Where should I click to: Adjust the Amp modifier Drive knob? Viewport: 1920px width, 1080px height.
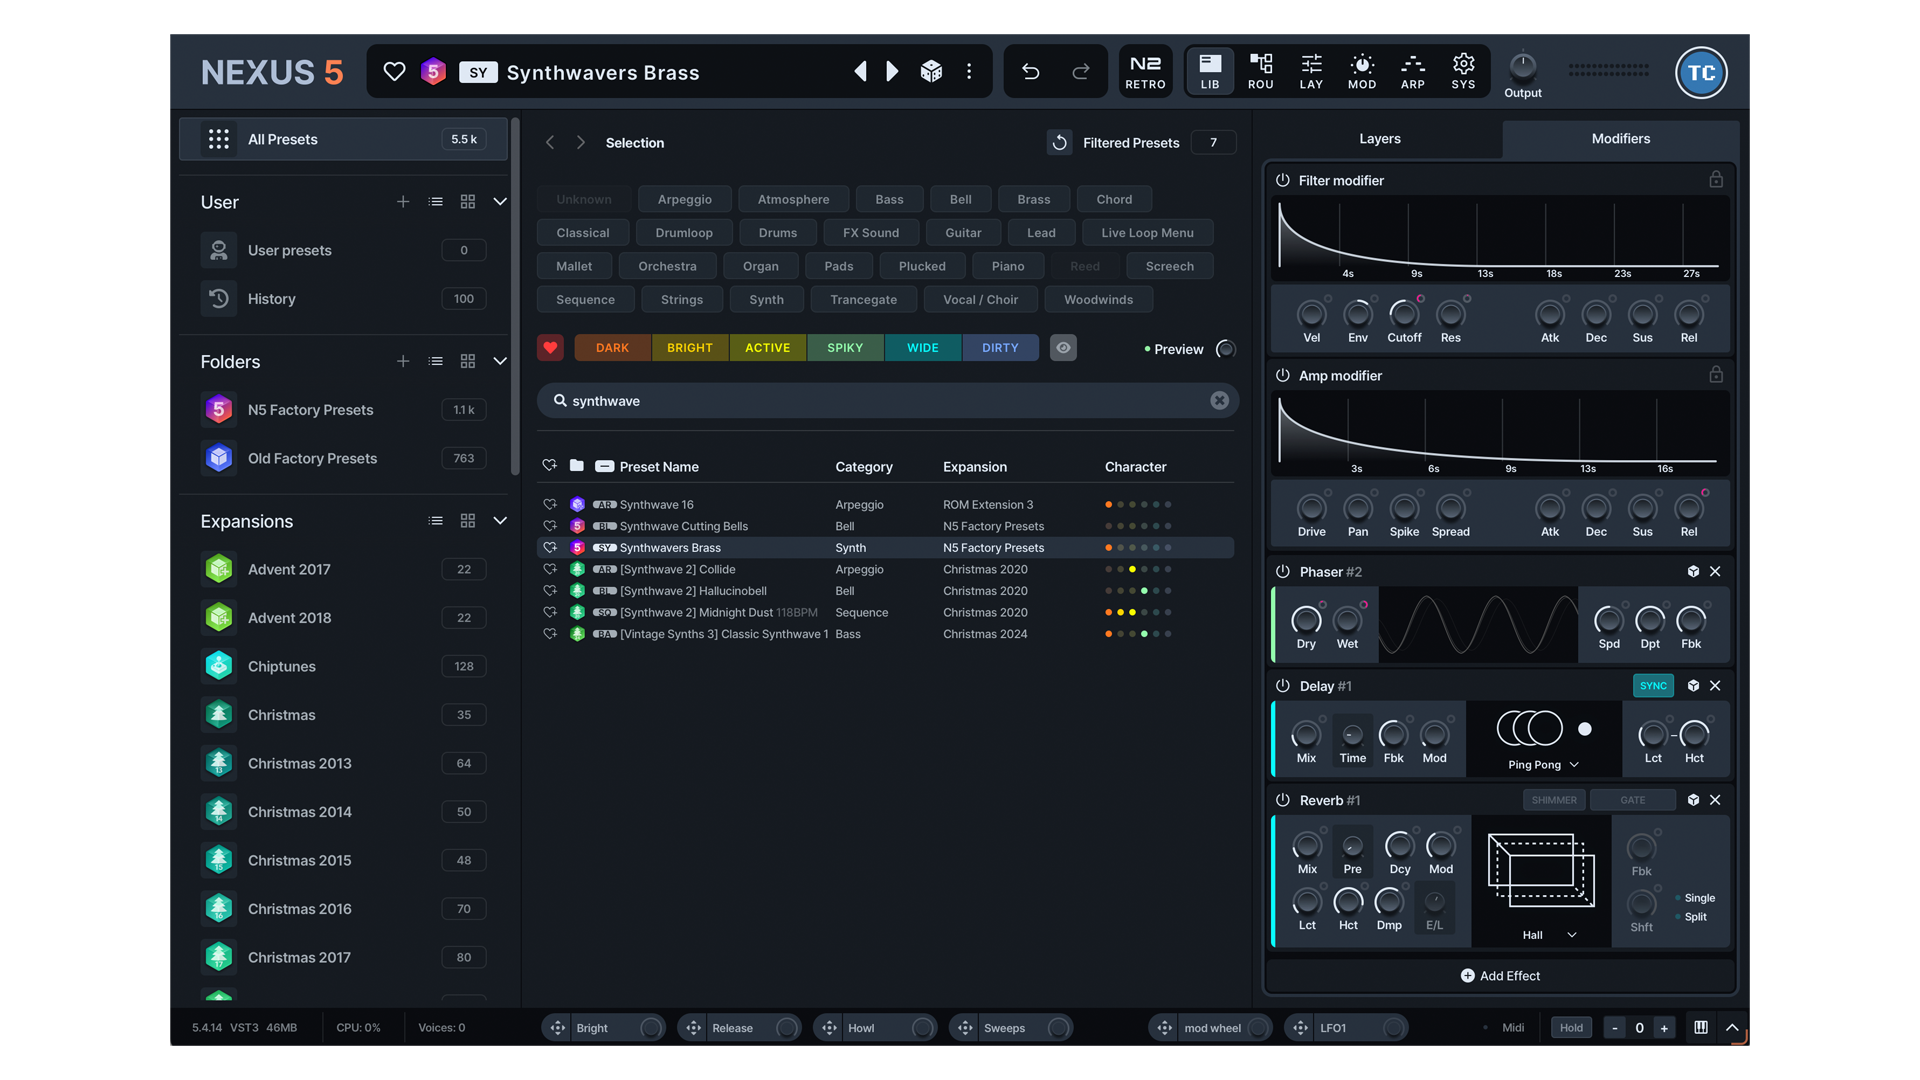1311,508
